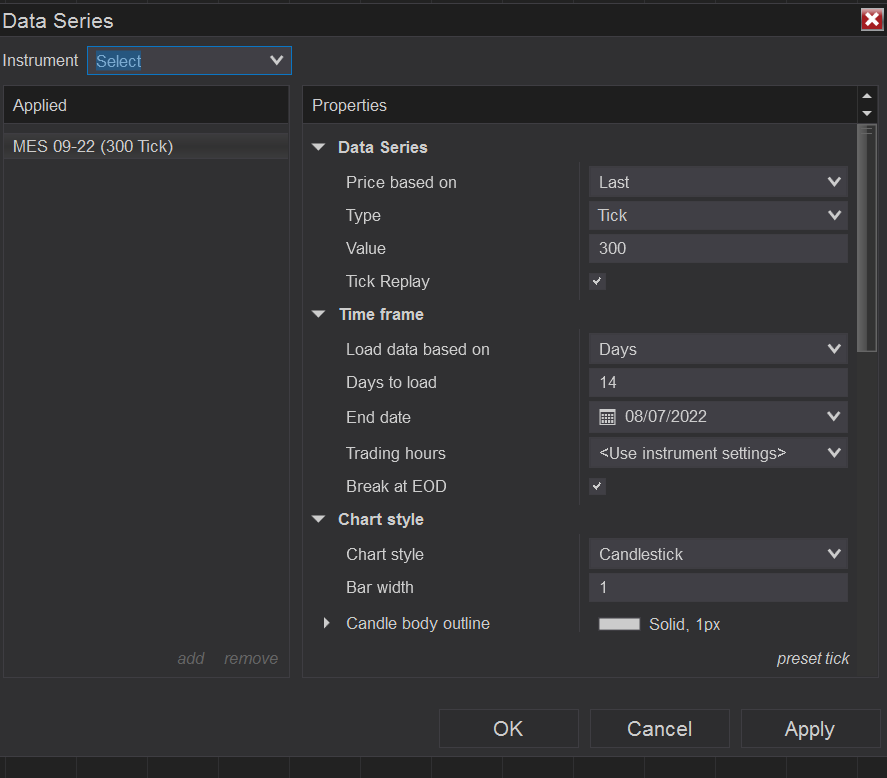
Task: Expand Candle body outline options
Action: [x=327, y=623]
